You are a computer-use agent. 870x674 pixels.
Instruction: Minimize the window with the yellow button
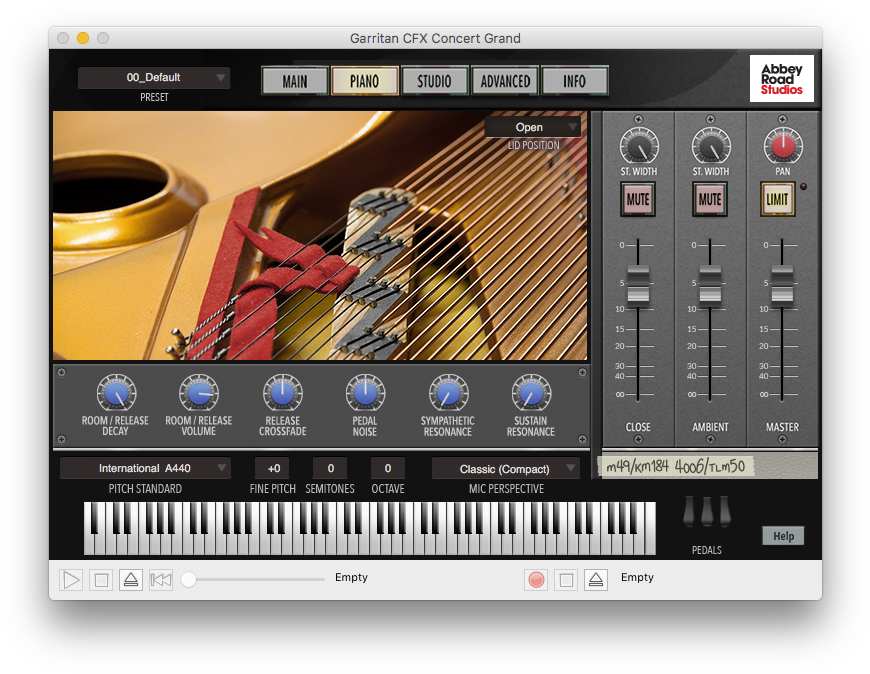(83, 38)
